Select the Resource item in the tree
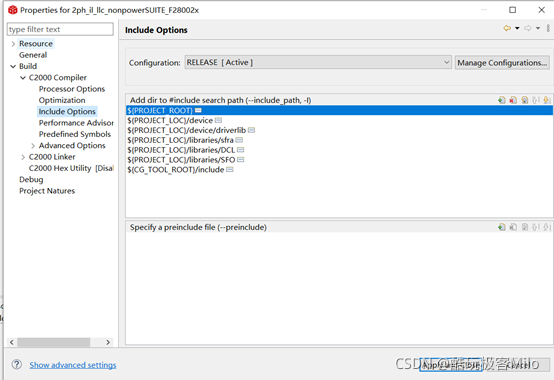 pyautogui.click(x=36, y=44)
